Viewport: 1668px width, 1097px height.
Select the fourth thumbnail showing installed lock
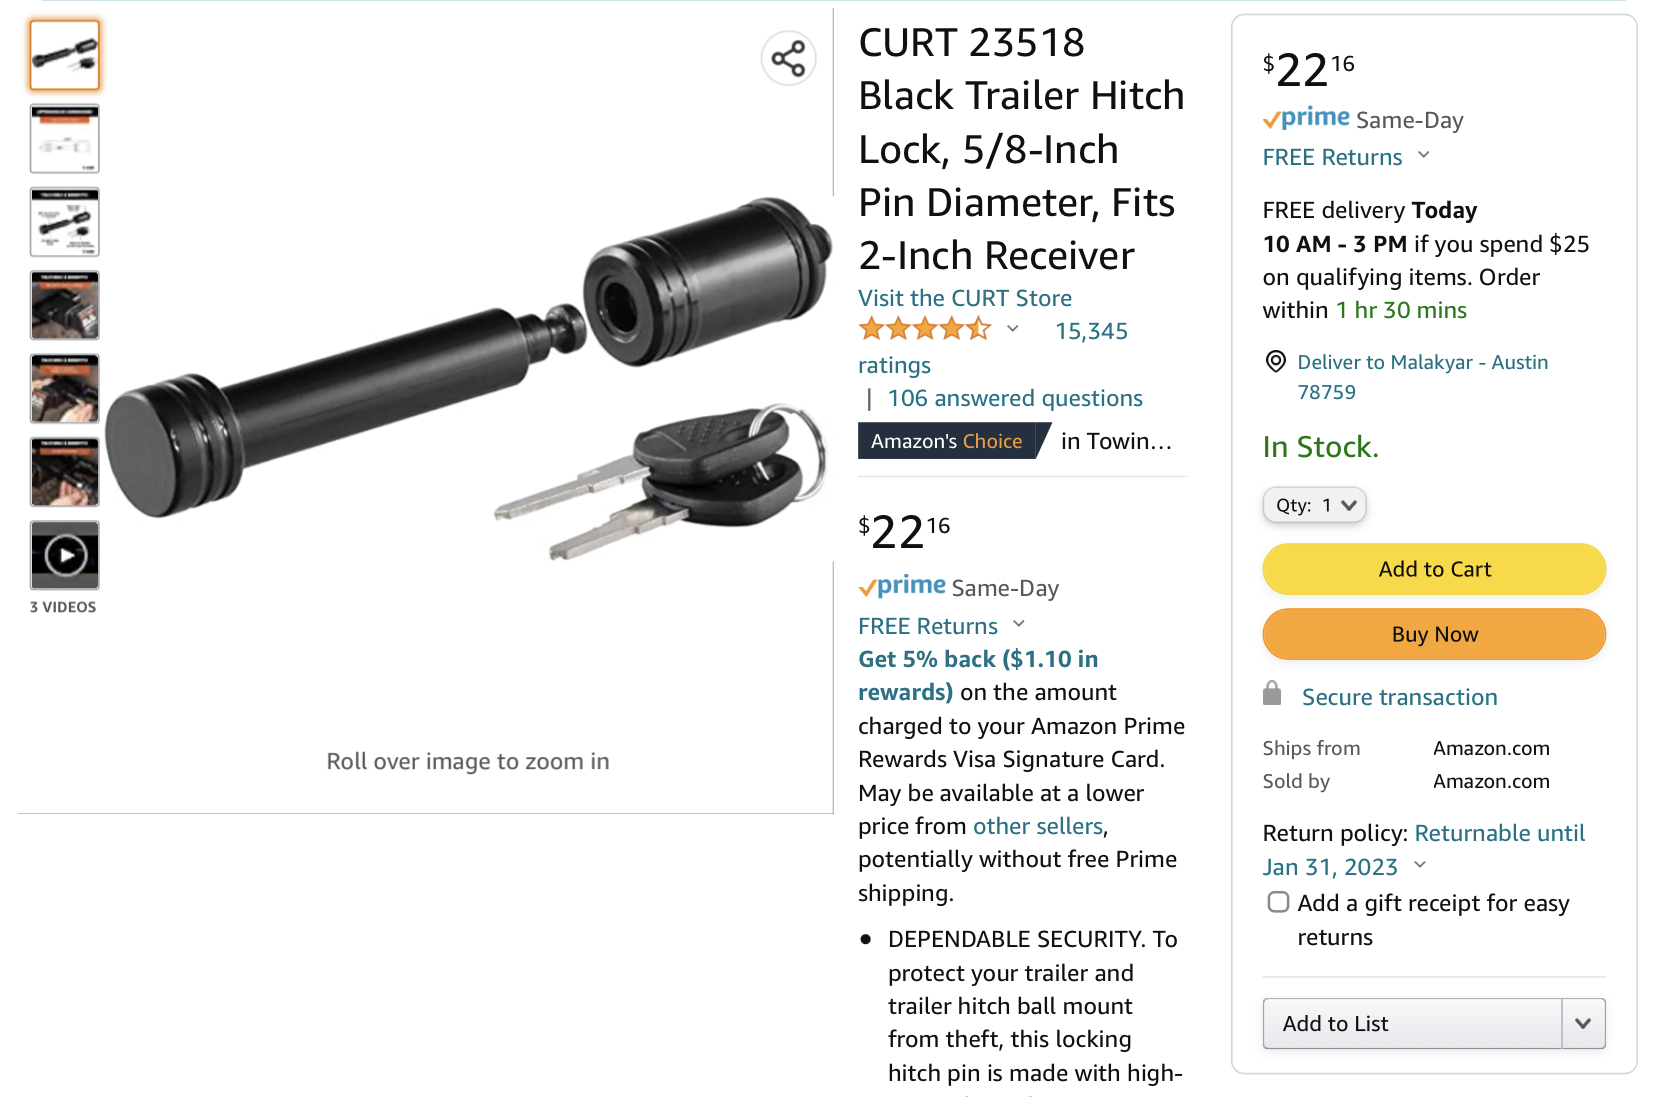pyautogui.click(x=65, y=305)
